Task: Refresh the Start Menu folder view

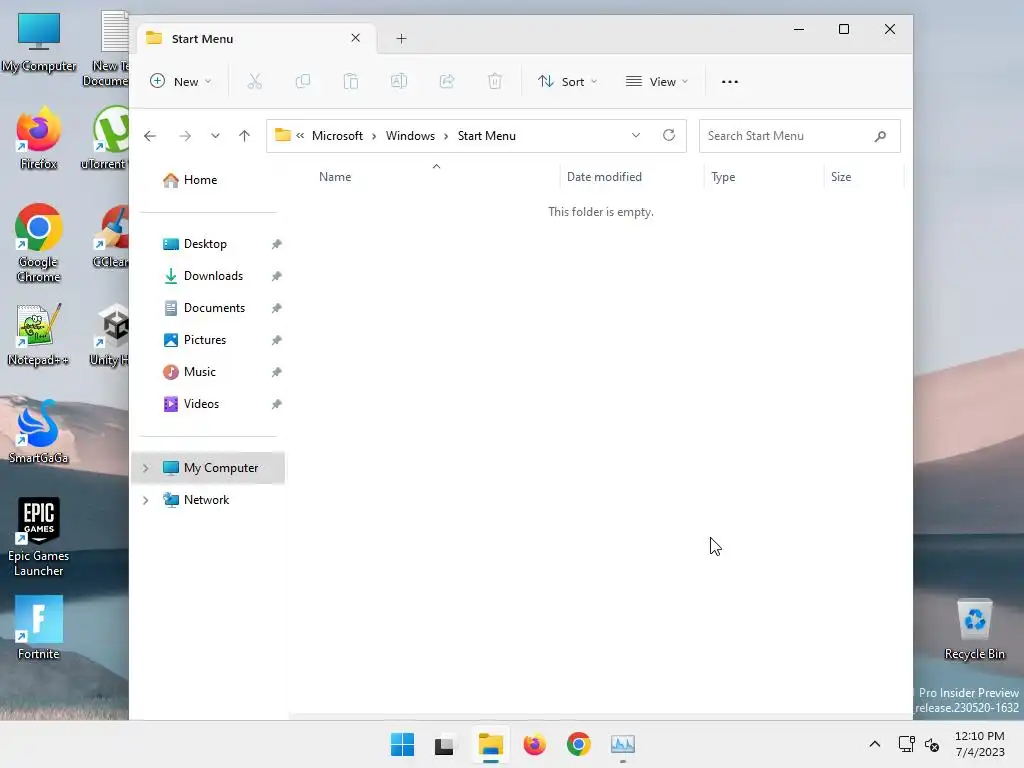Action: [669, 135]
